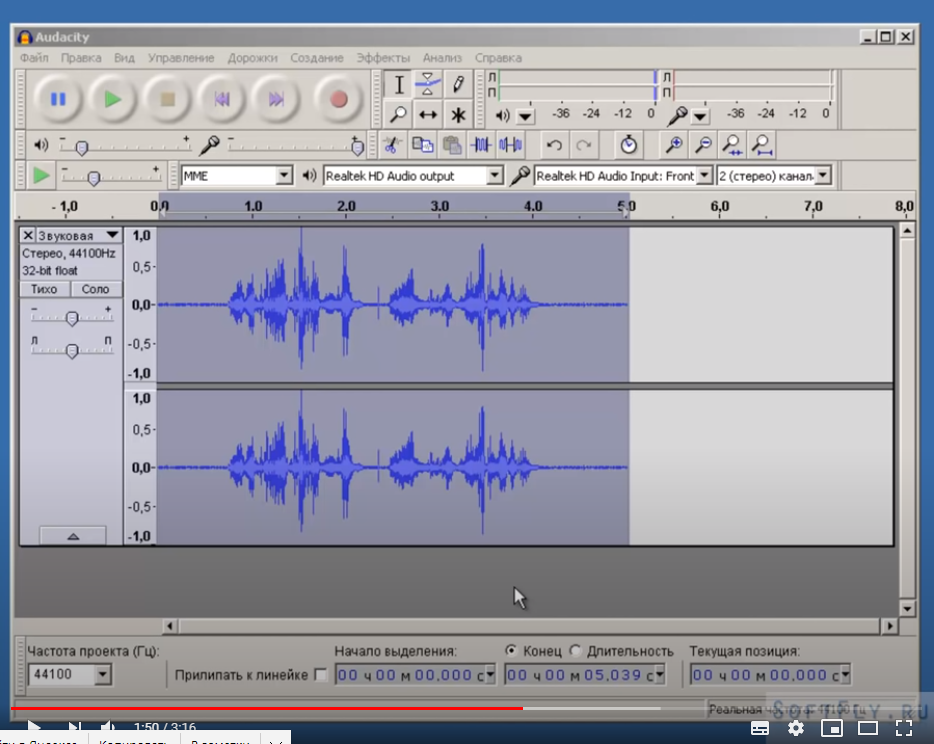Open the Эффекты menu
Screen dimensions: 934x744
tap(383, 58)
